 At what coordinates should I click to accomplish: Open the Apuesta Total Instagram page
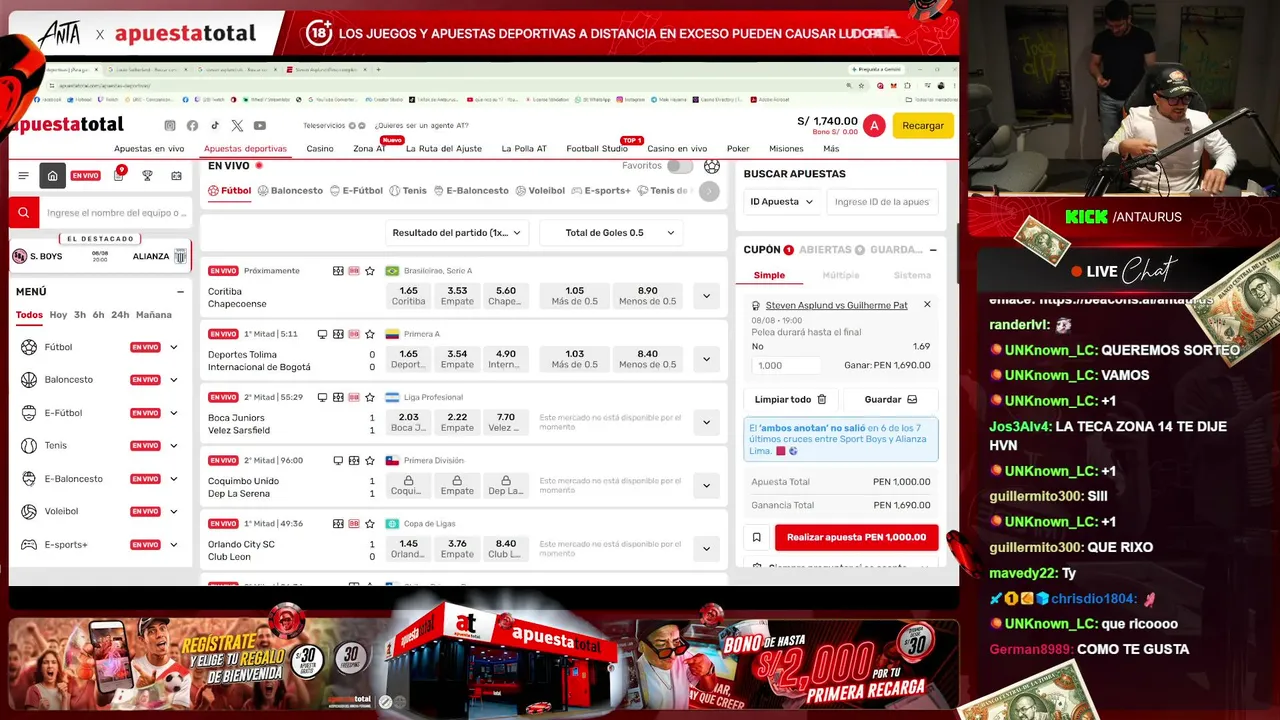coord(170,126)
